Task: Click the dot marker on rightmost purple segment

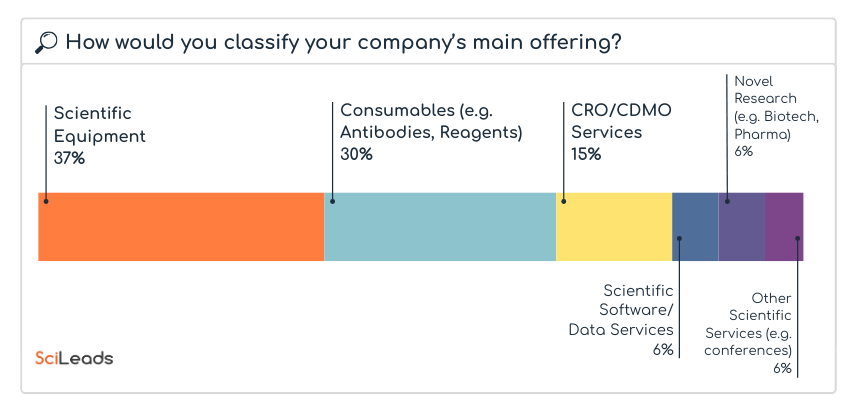Action: [797, 238]
